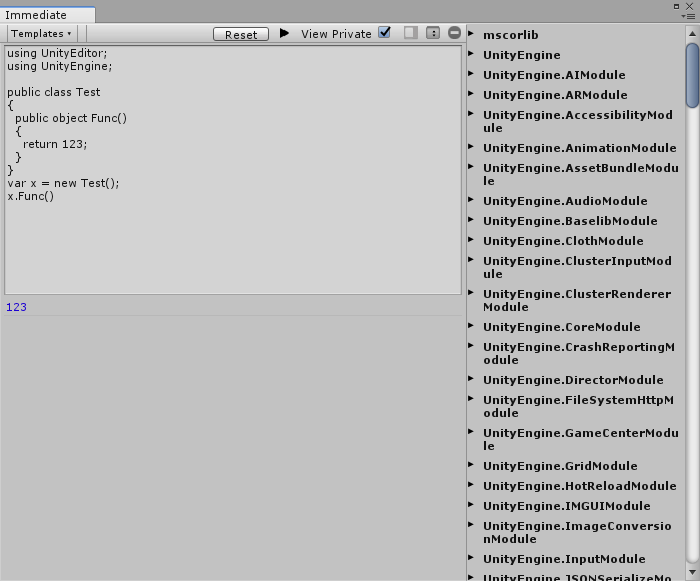The image size is (700, 581).
Task: Select UnityEngine.HotReloadModule entry
Action: 579,486
